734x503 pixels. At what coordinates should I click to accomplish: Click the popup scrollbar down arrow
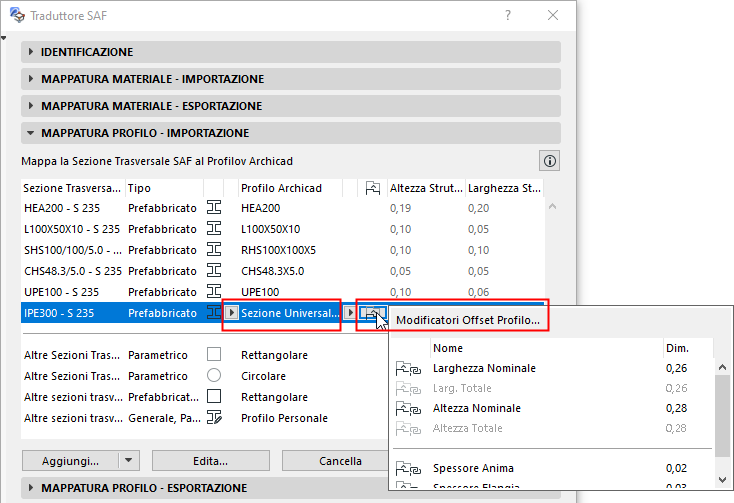[722, 480]
